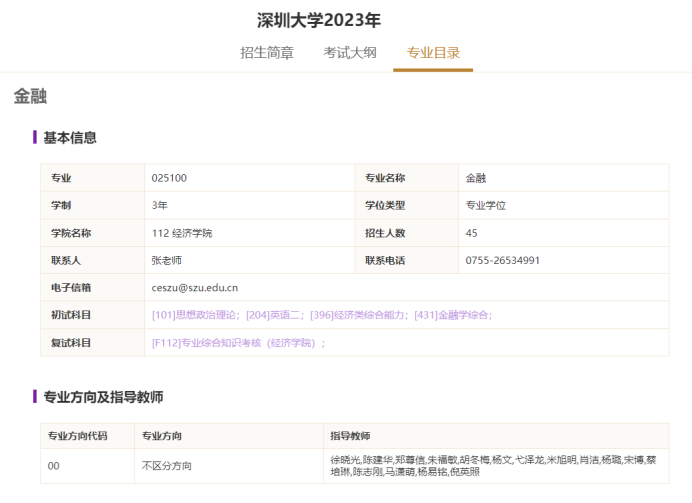This screenshot has width=692, height=503.
Task: Click the contact person 张老师
Action: click(x=167, y=260)
